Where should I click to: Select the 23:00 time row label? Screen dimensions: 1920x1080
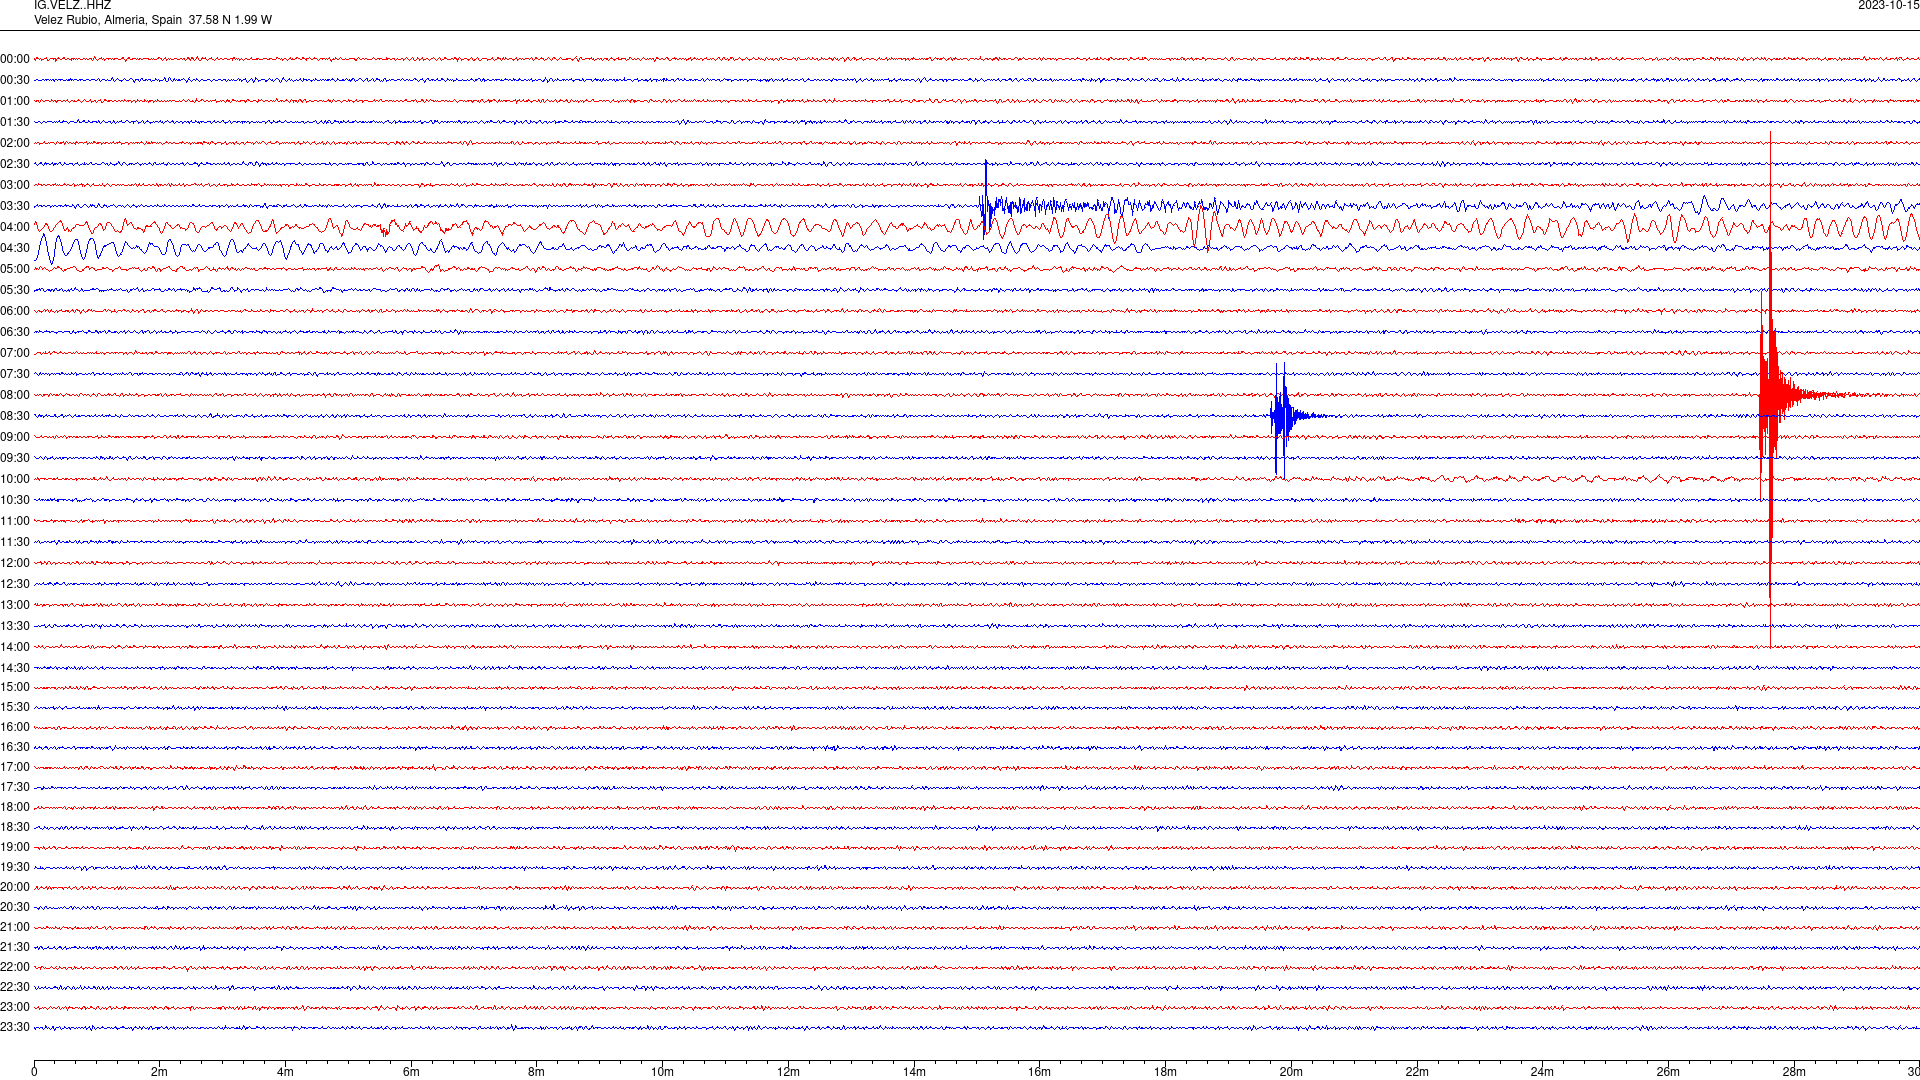coord(15,1008)
